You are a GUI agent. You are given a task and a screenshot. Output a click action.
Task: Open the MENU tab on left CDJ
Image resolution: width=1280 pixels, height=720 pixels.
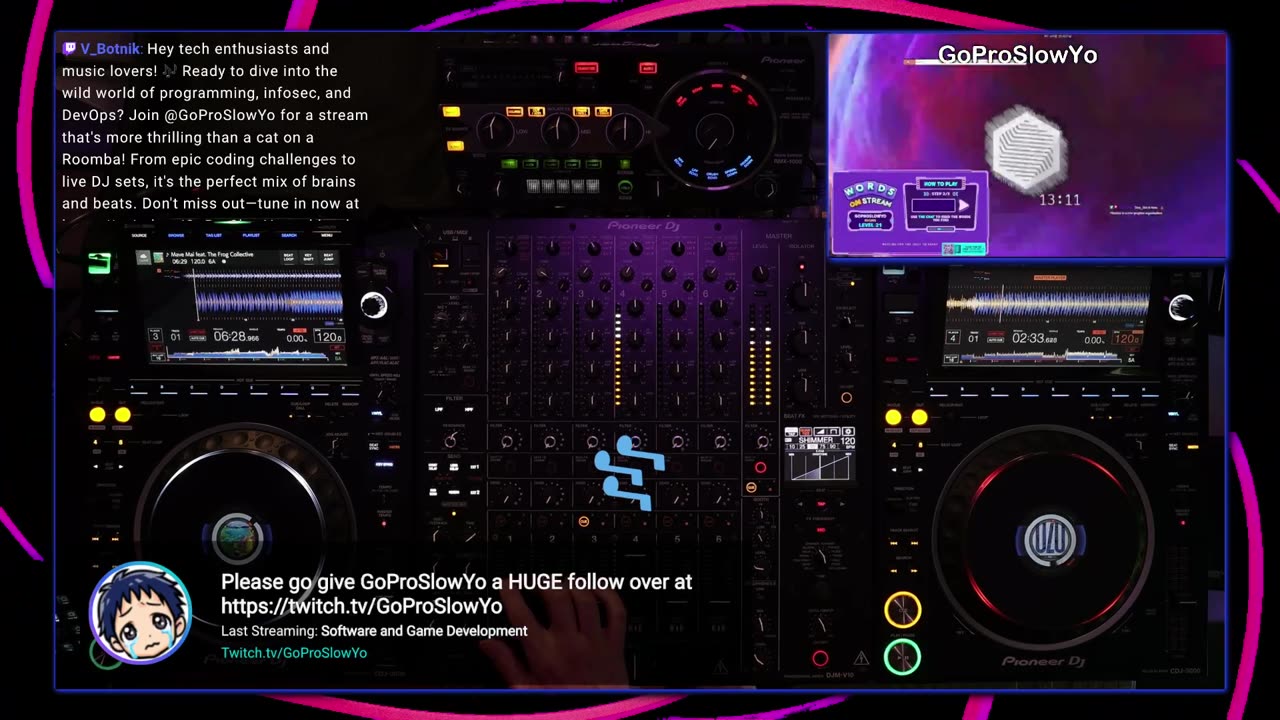click(x=327, y=236)
